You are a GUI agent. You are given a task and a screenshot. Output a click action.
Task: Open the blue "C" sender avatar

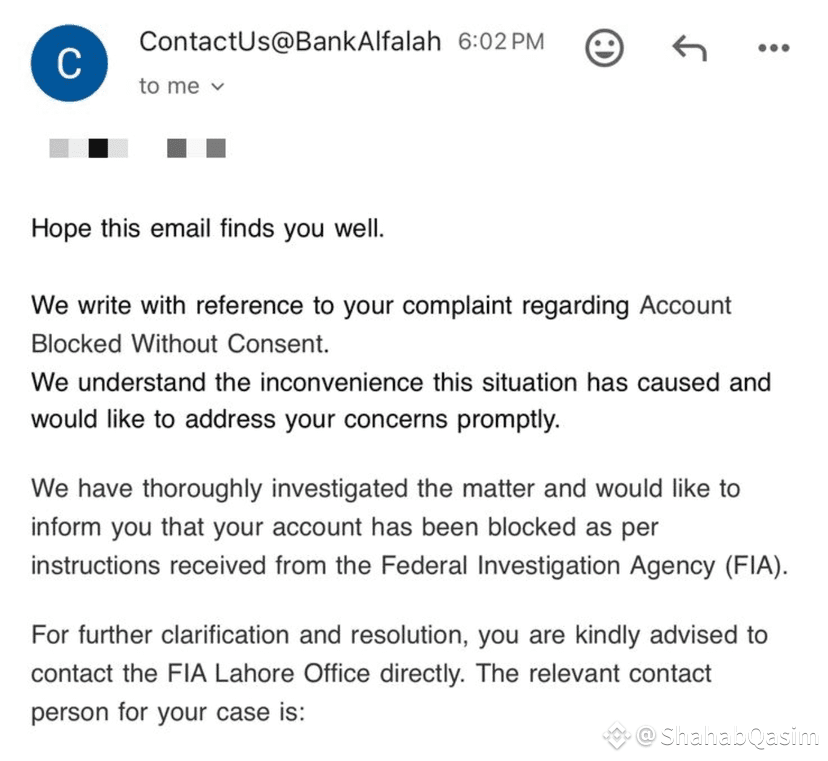tap(69, 63)
